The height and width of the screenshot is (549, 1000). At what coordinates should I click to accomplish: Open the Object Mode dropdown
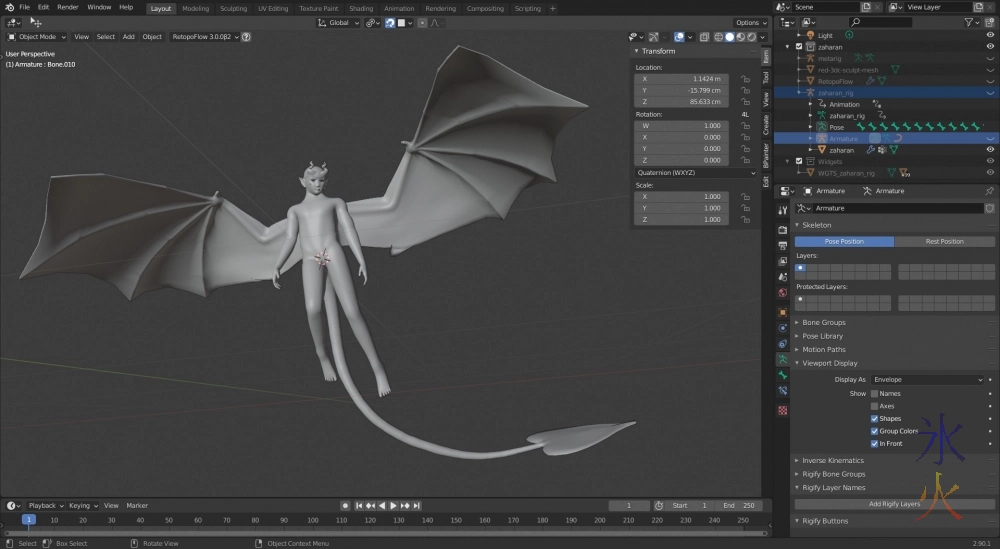[x=38, y=37]
